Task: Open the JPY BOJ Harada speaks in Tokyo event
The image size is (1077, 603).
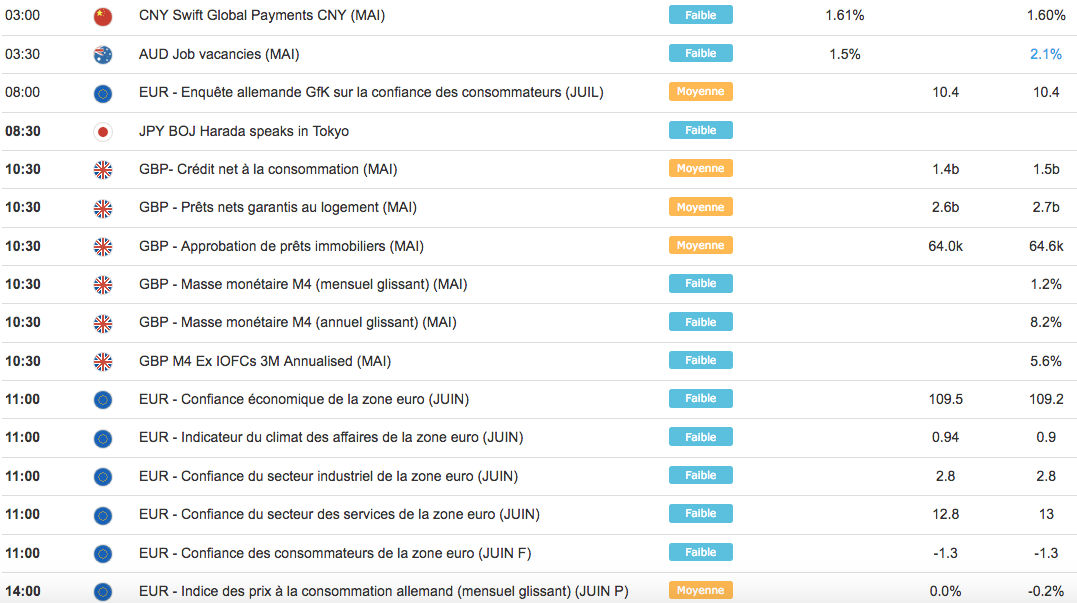Action: pos(244,131)
